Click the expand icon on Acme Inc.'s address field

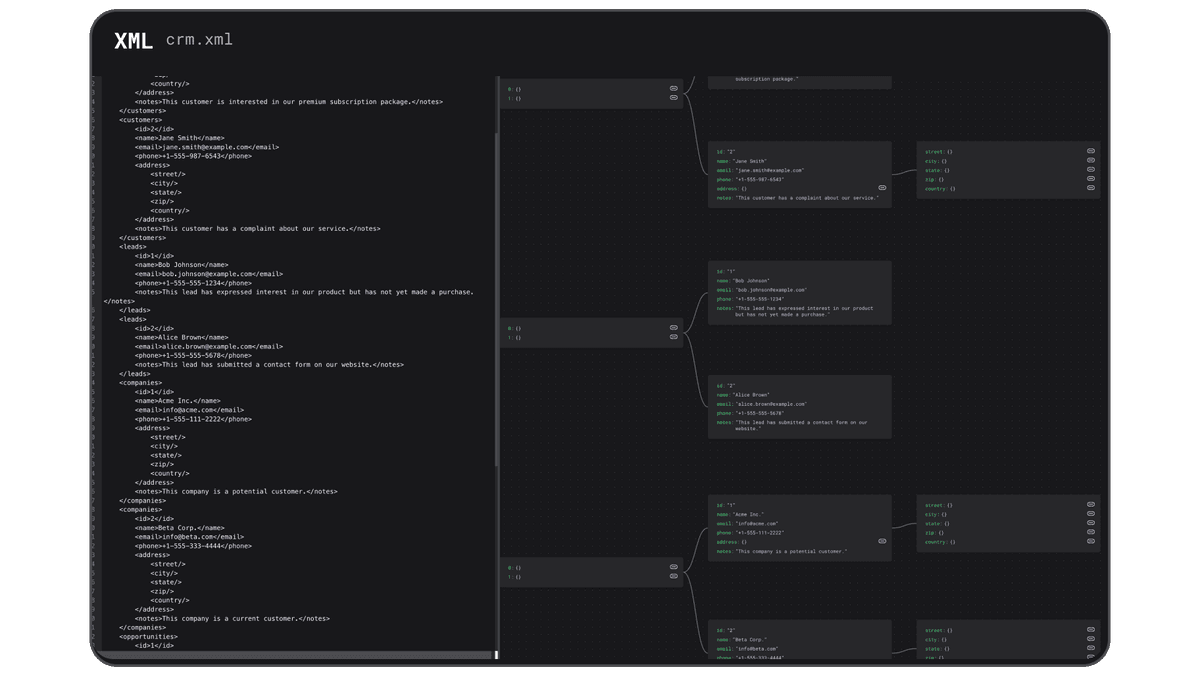click(x=881, y=541)
